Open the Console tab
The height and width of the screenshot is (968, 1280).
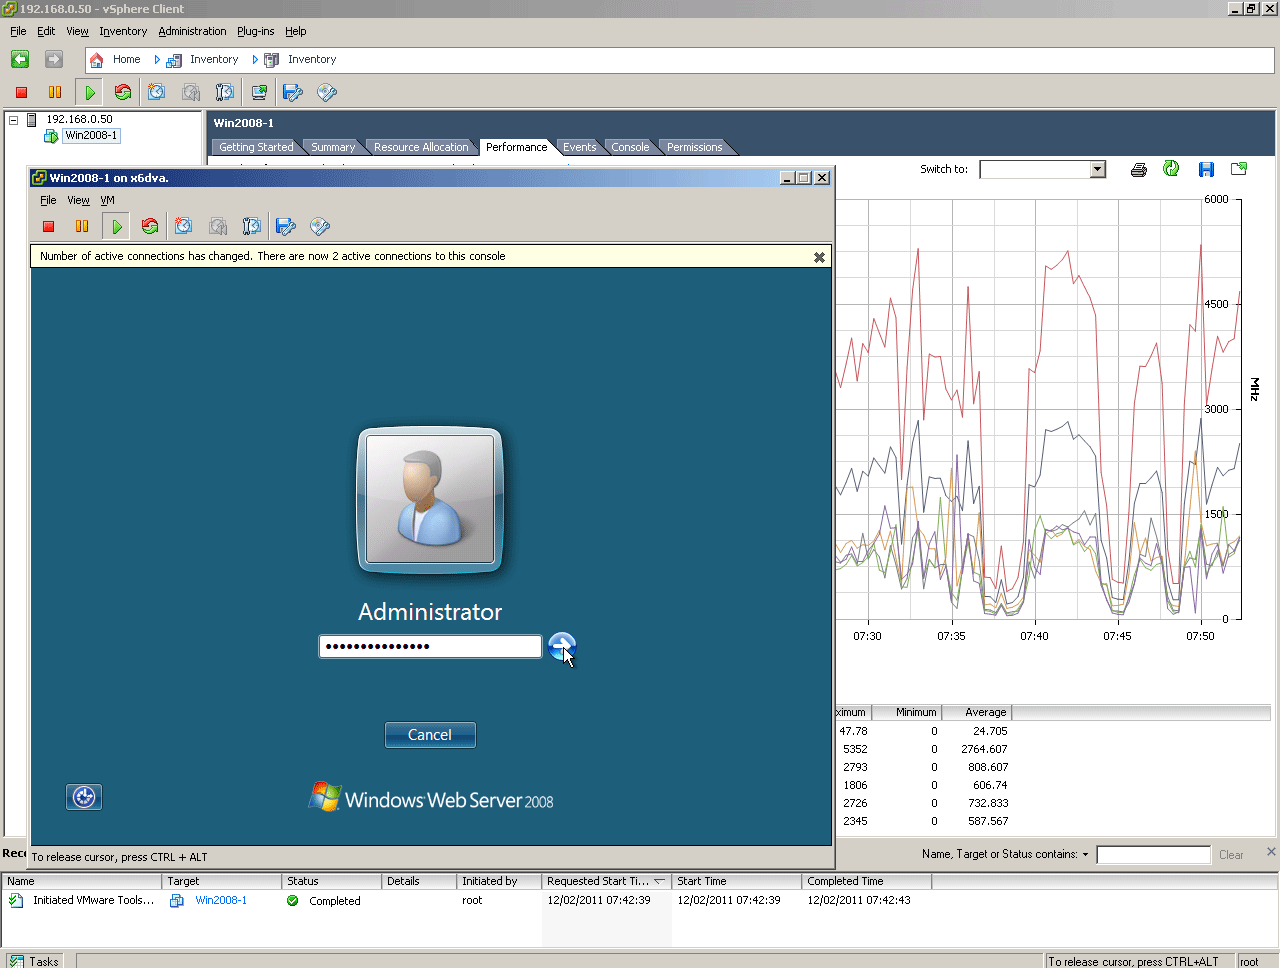[630, 148]
